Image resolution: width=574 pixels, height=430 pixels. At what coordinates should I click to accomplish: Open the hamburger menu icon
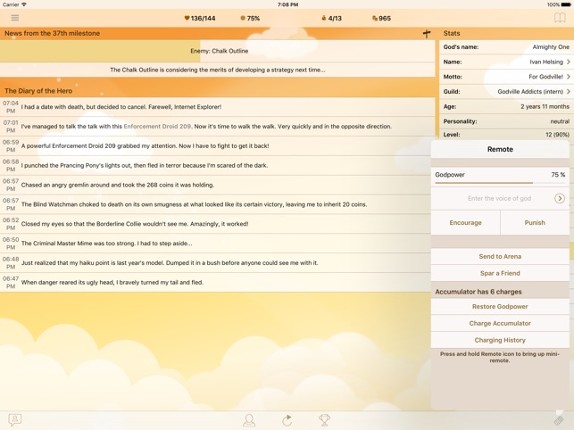point(15,18)
